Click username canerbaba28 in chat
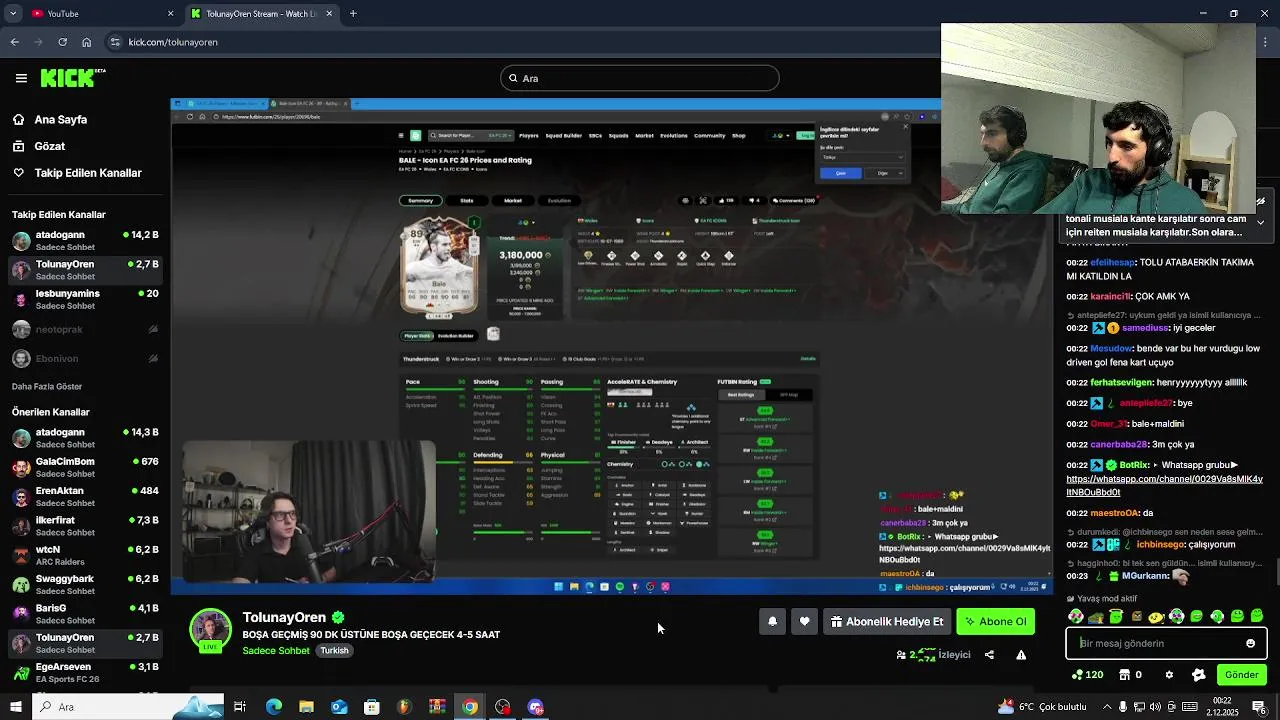Viewport: 1280px width, 720px height. pos(1118,445)
